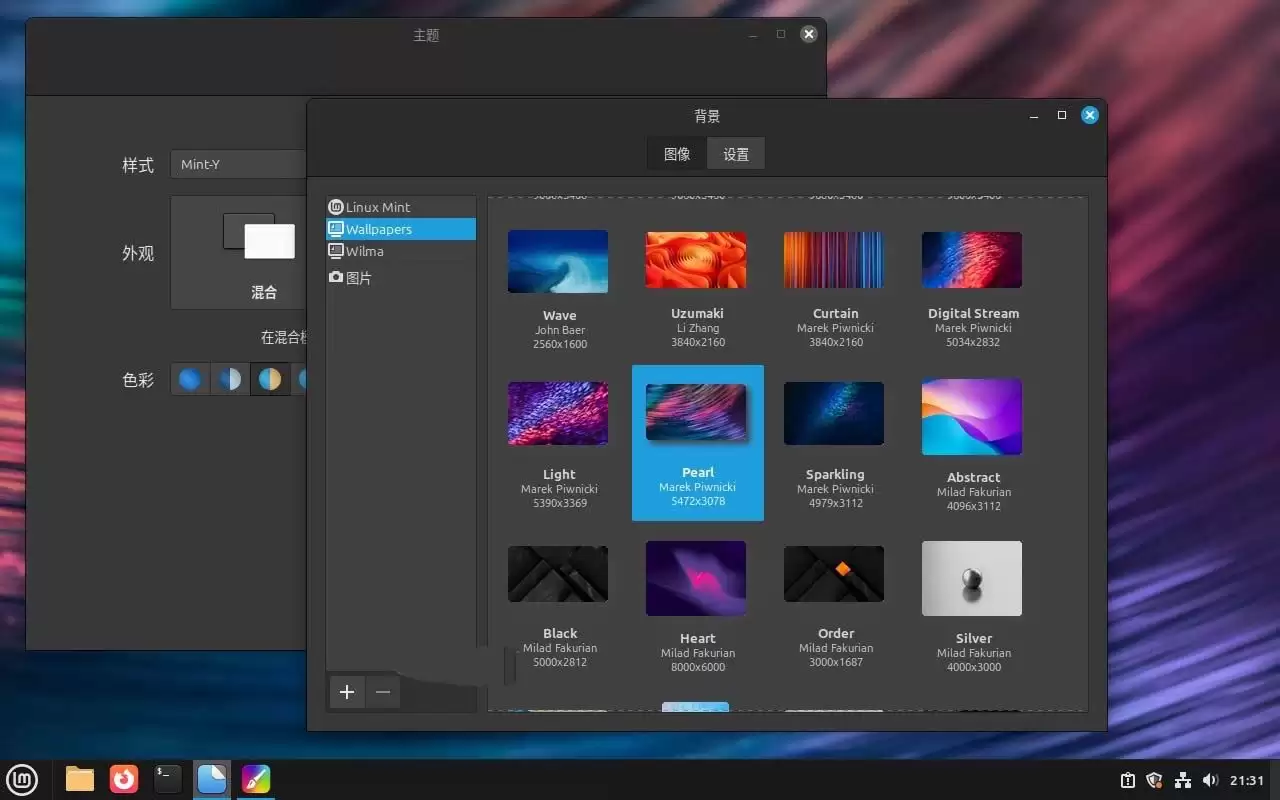Pick the solid blue color swatch

[x=190, y=380]
